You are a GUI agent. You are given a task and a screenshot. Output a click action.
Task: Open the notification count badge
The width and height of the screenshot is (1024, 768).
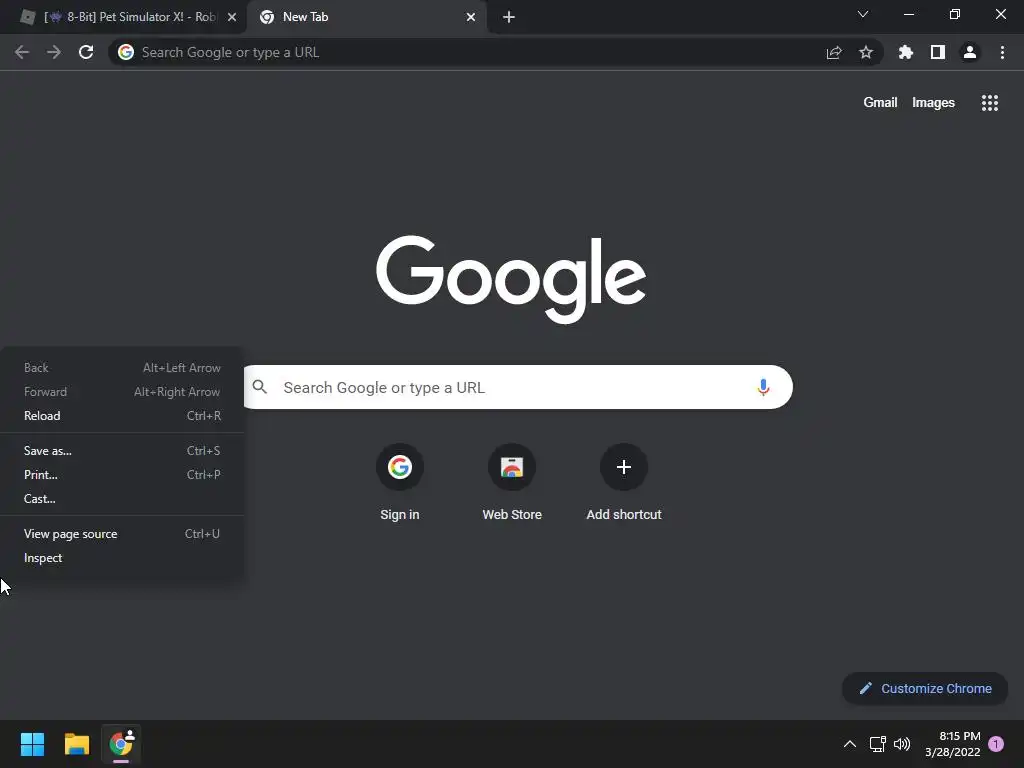(996, 744)
